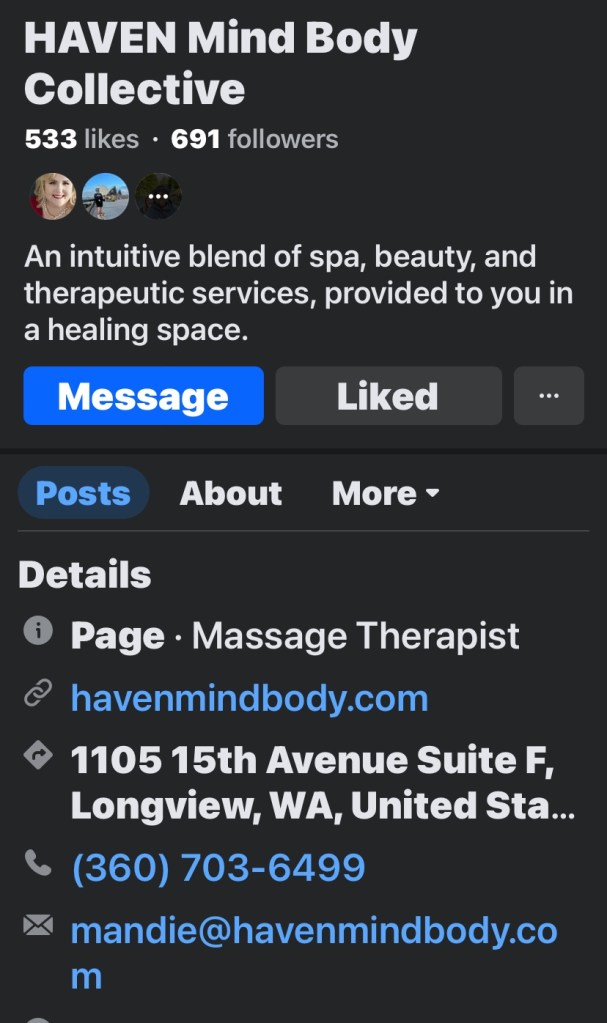
Task: Open the 1105 15th Avenue address
Action: [322, 783]
